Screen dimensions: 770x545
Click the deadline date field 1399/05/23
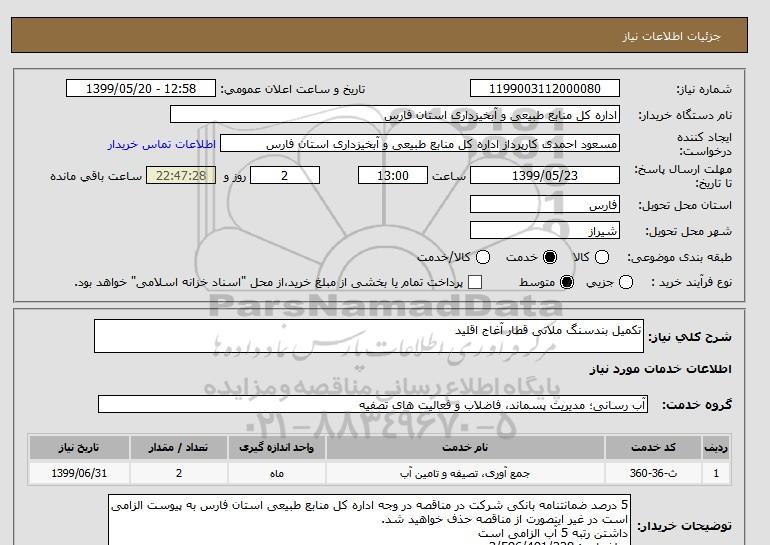click(545, 175)
